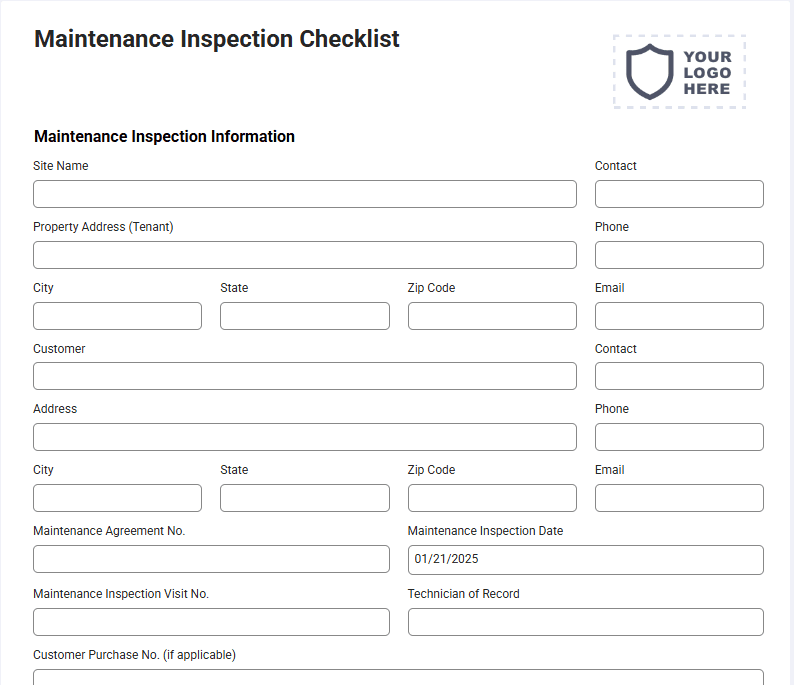Focus the Maintenance Inspection Visit No. field
Viewport: 794px width, 685px height.
211,622
